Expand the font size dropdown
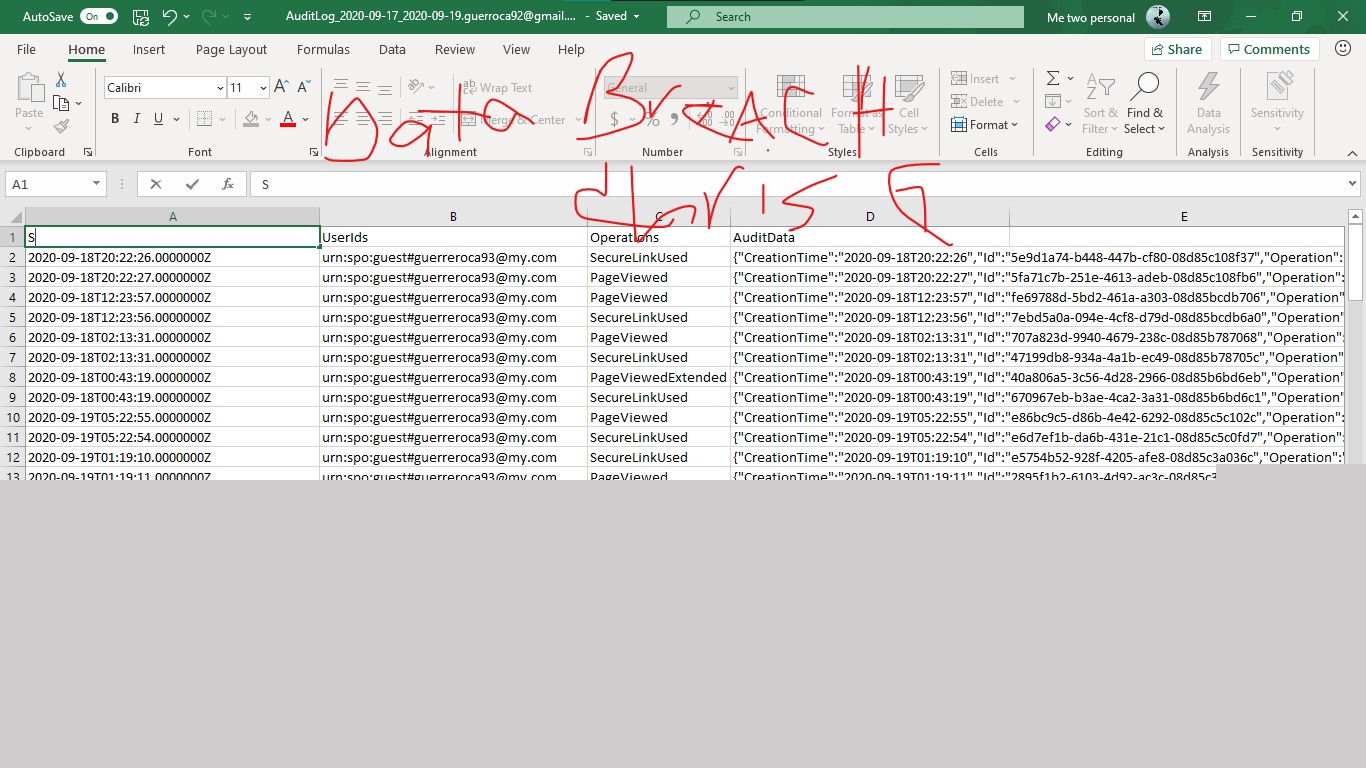 [x=262, y=88]
